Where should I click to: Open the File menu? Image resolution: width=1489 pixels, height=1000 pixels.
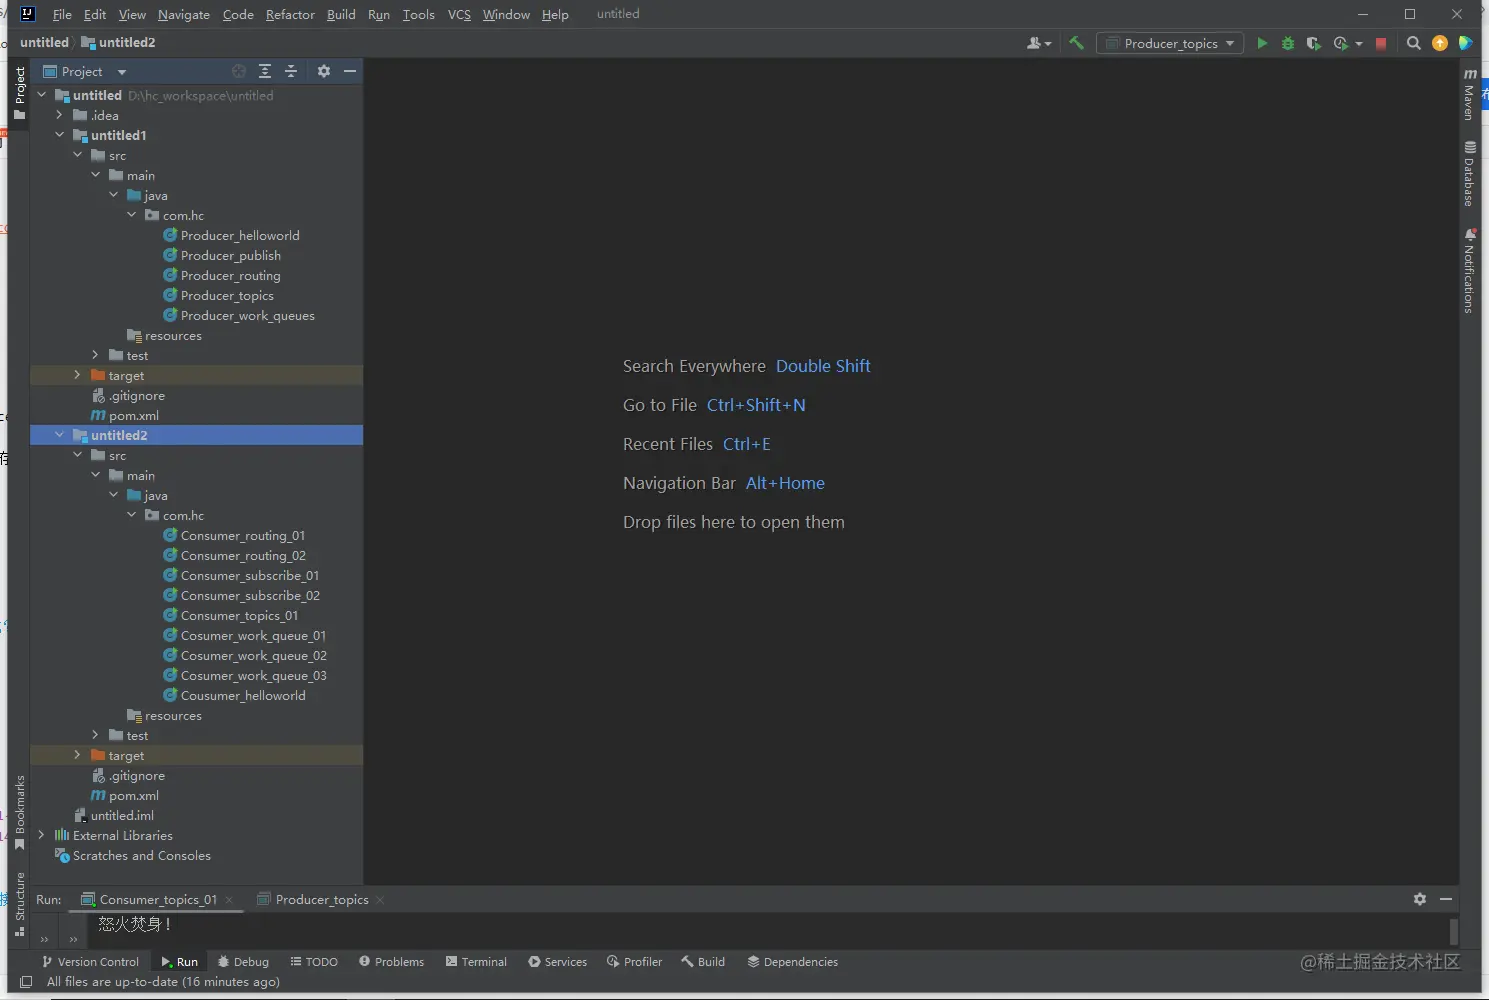click(62, 14)
